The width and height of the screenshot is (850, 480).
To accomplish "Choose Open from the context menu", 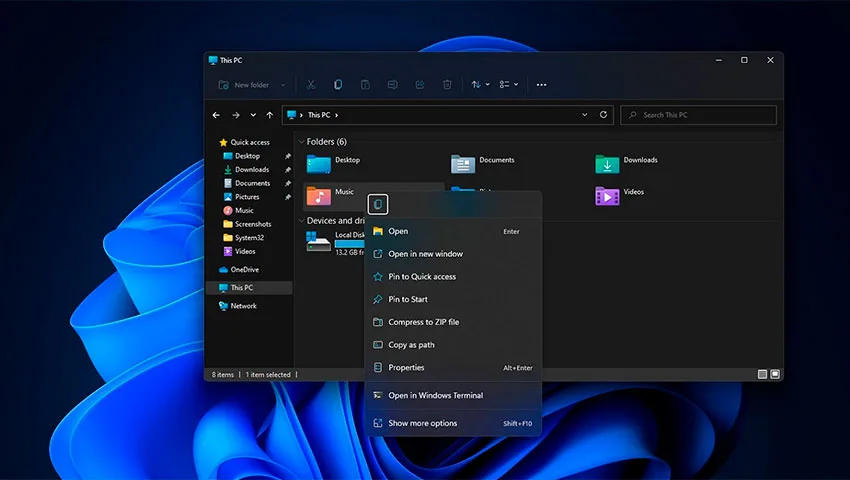I will click(453, 231).
